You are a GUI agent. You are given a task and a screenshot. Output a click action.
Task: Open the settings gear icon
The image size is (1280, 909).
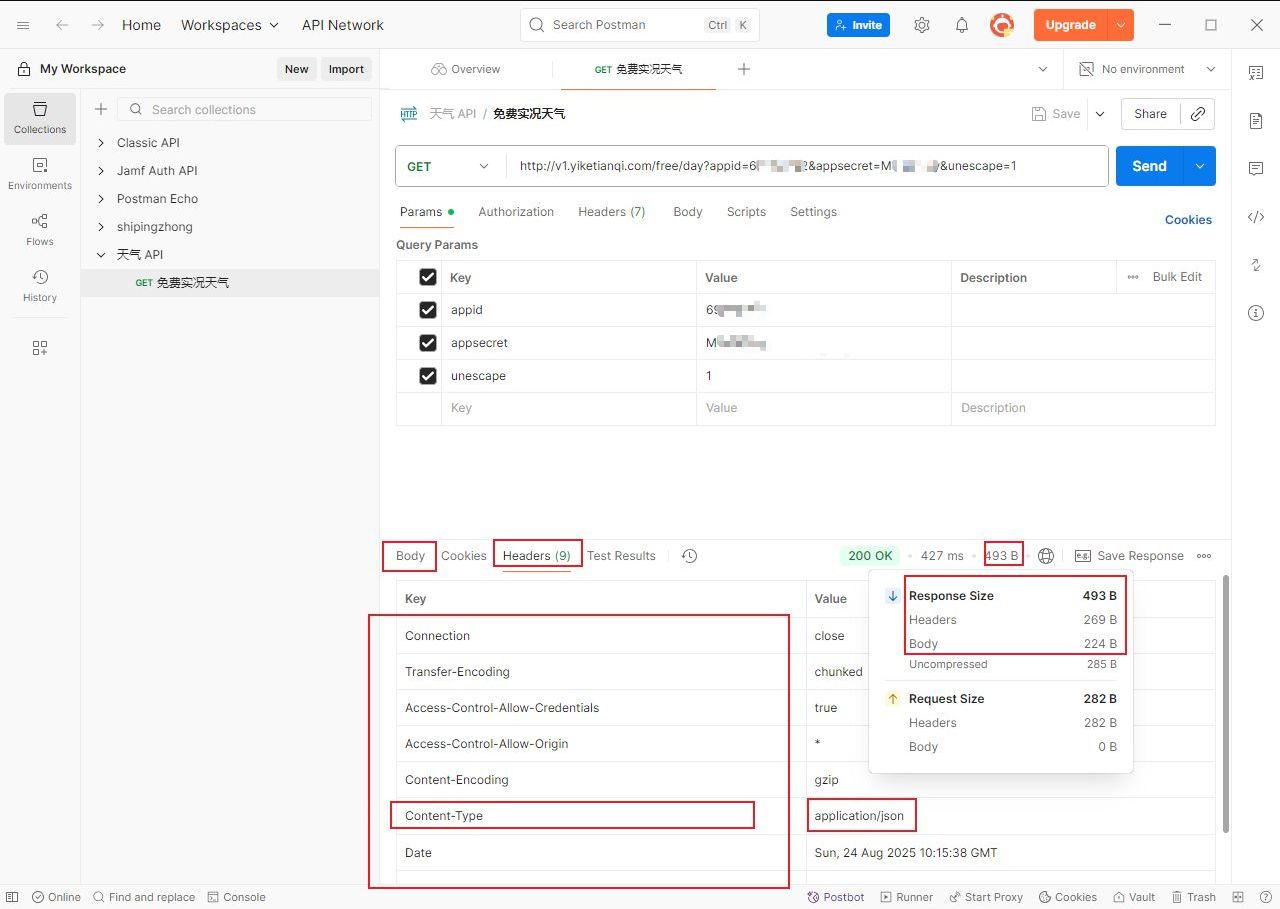(921, 25)
